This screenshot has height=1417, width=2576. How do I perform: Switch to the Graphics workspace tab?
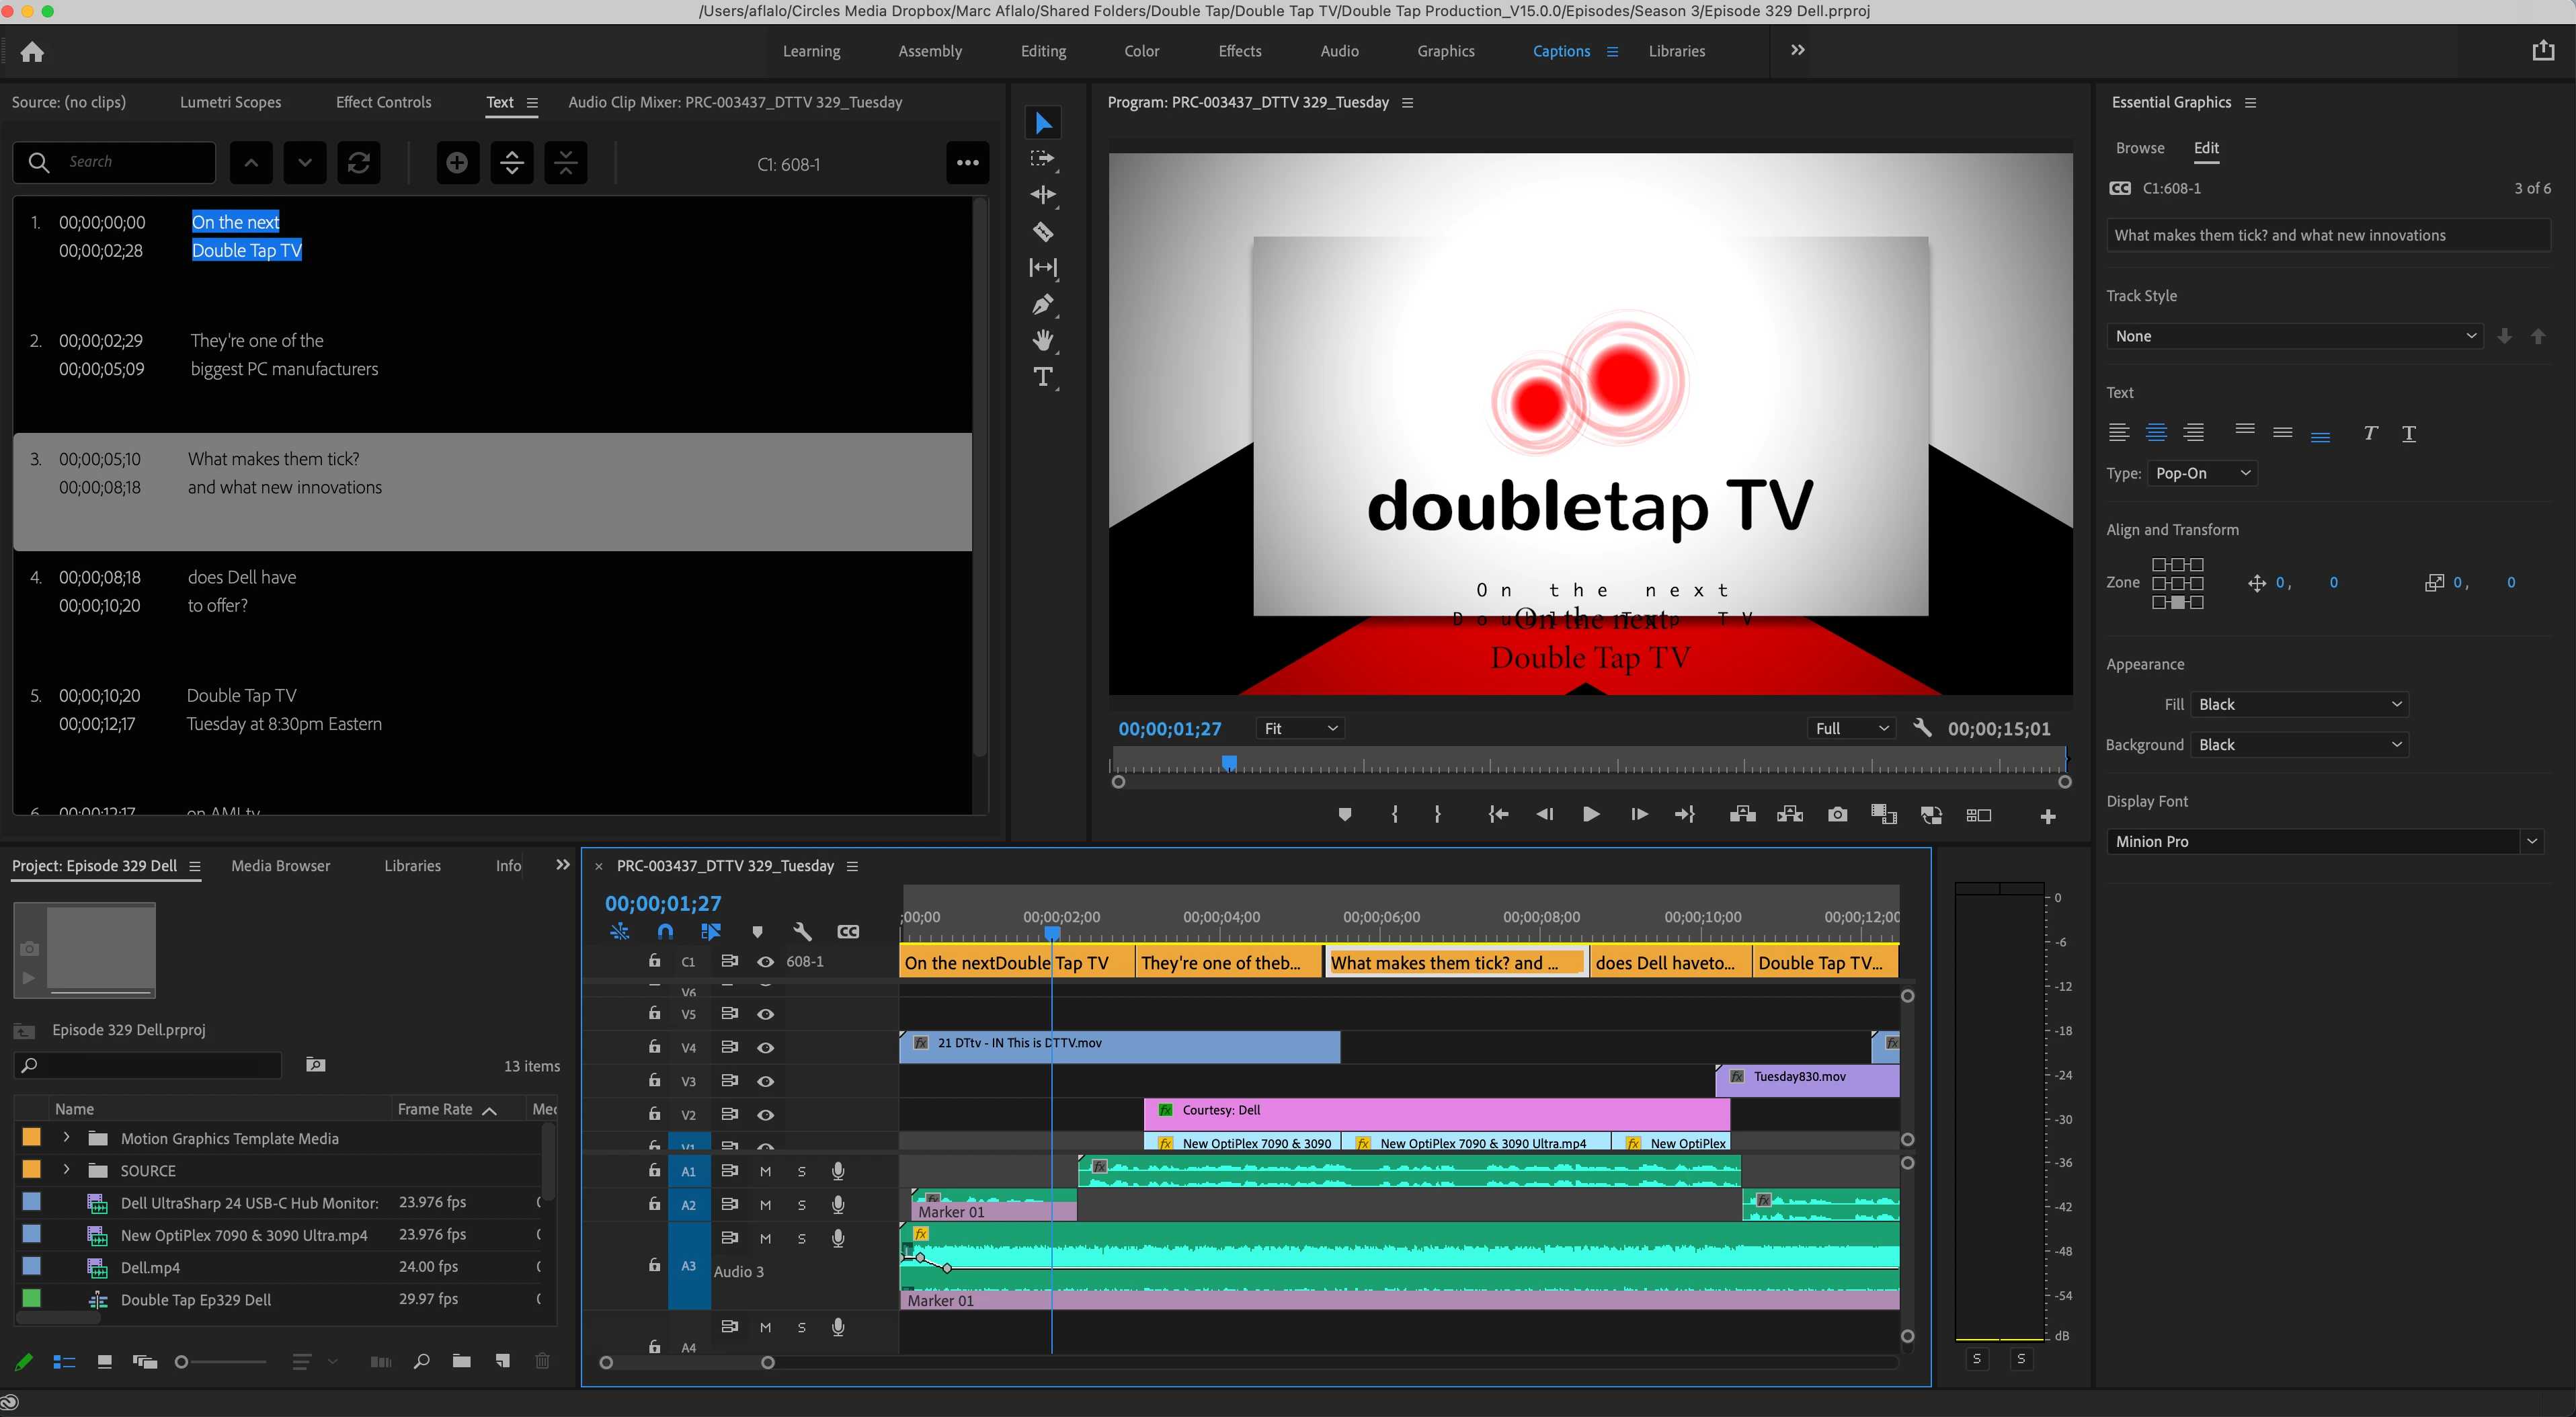[x=1445, y=51]
